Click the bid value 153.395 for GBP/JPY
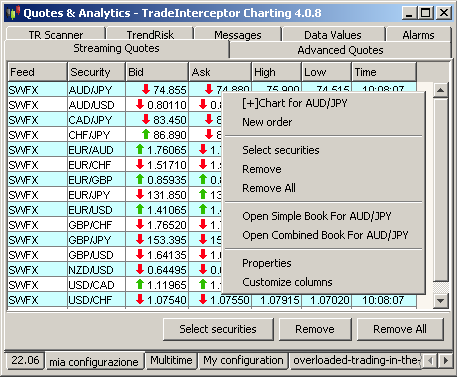This screenshot has height=377, width=457. 167,240
